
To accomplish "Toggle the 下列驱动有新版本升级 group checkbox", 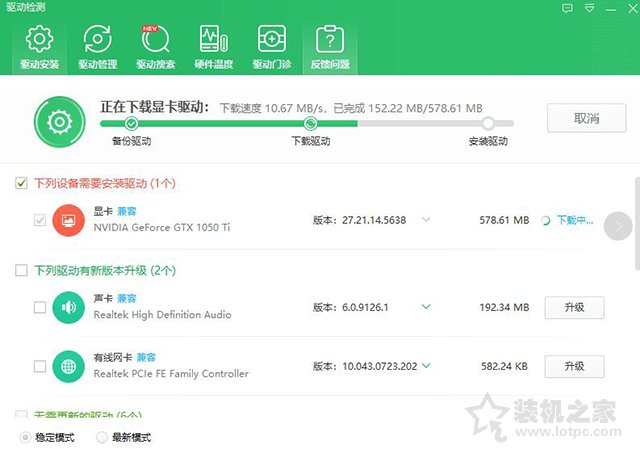I will (x=21, y=270).
